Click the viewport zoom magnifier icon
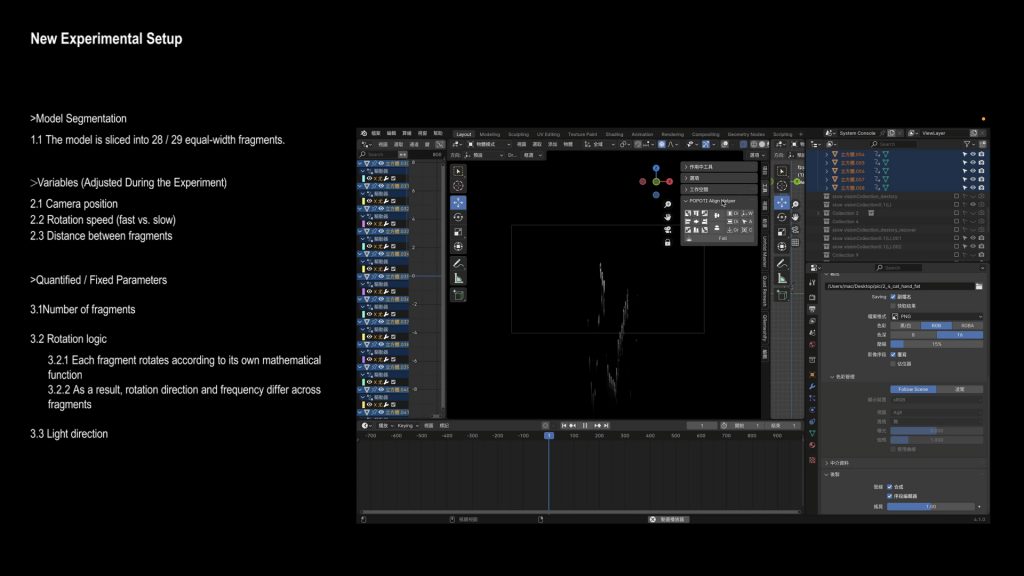This screenshot has height=576, width=1024. pos(667,205)
